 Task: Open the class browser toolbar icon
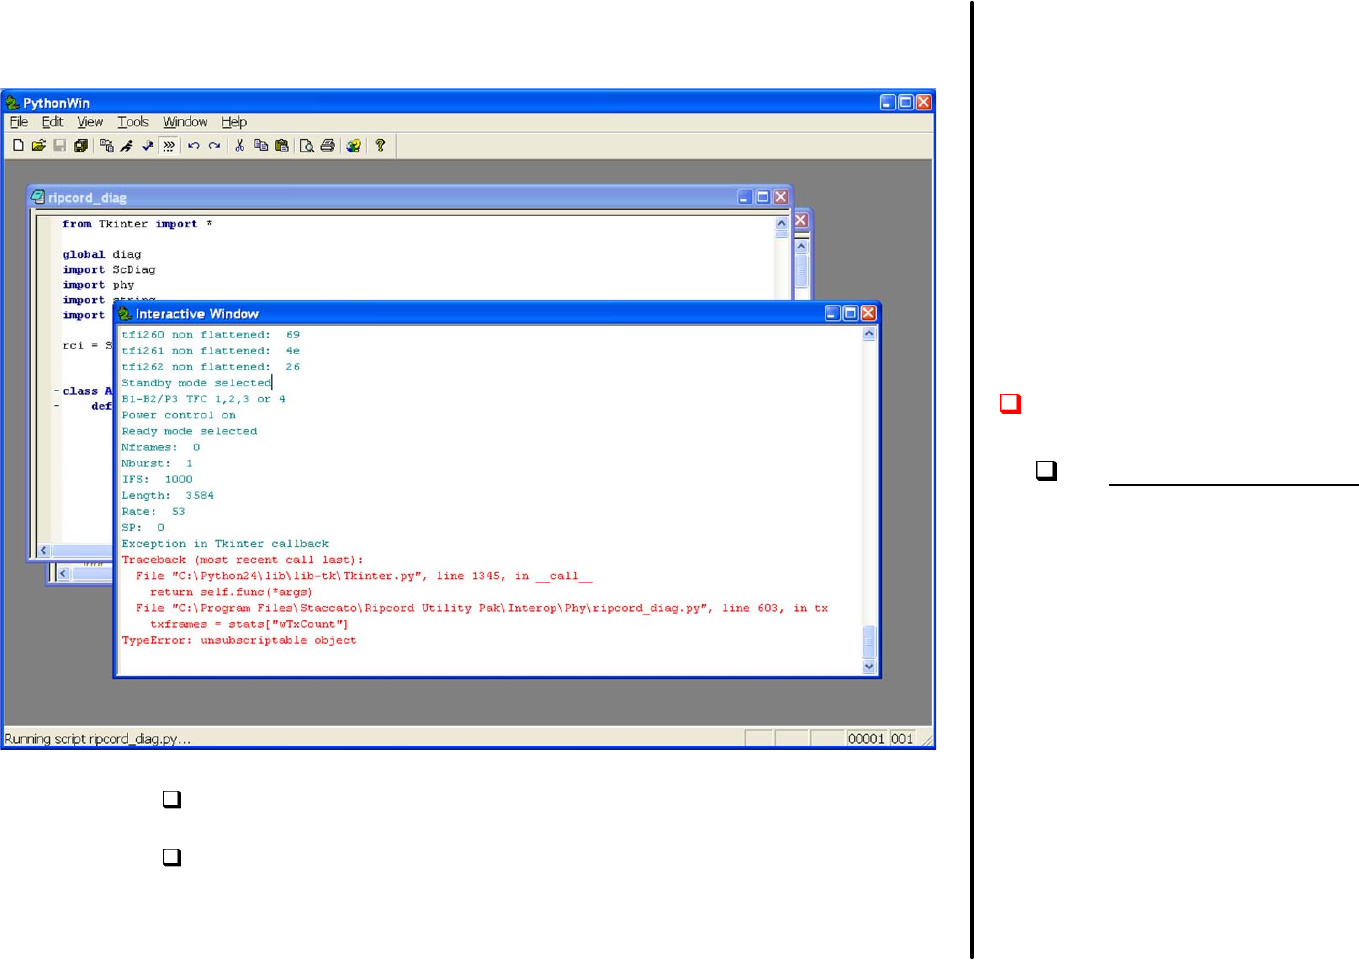point(107,146)
